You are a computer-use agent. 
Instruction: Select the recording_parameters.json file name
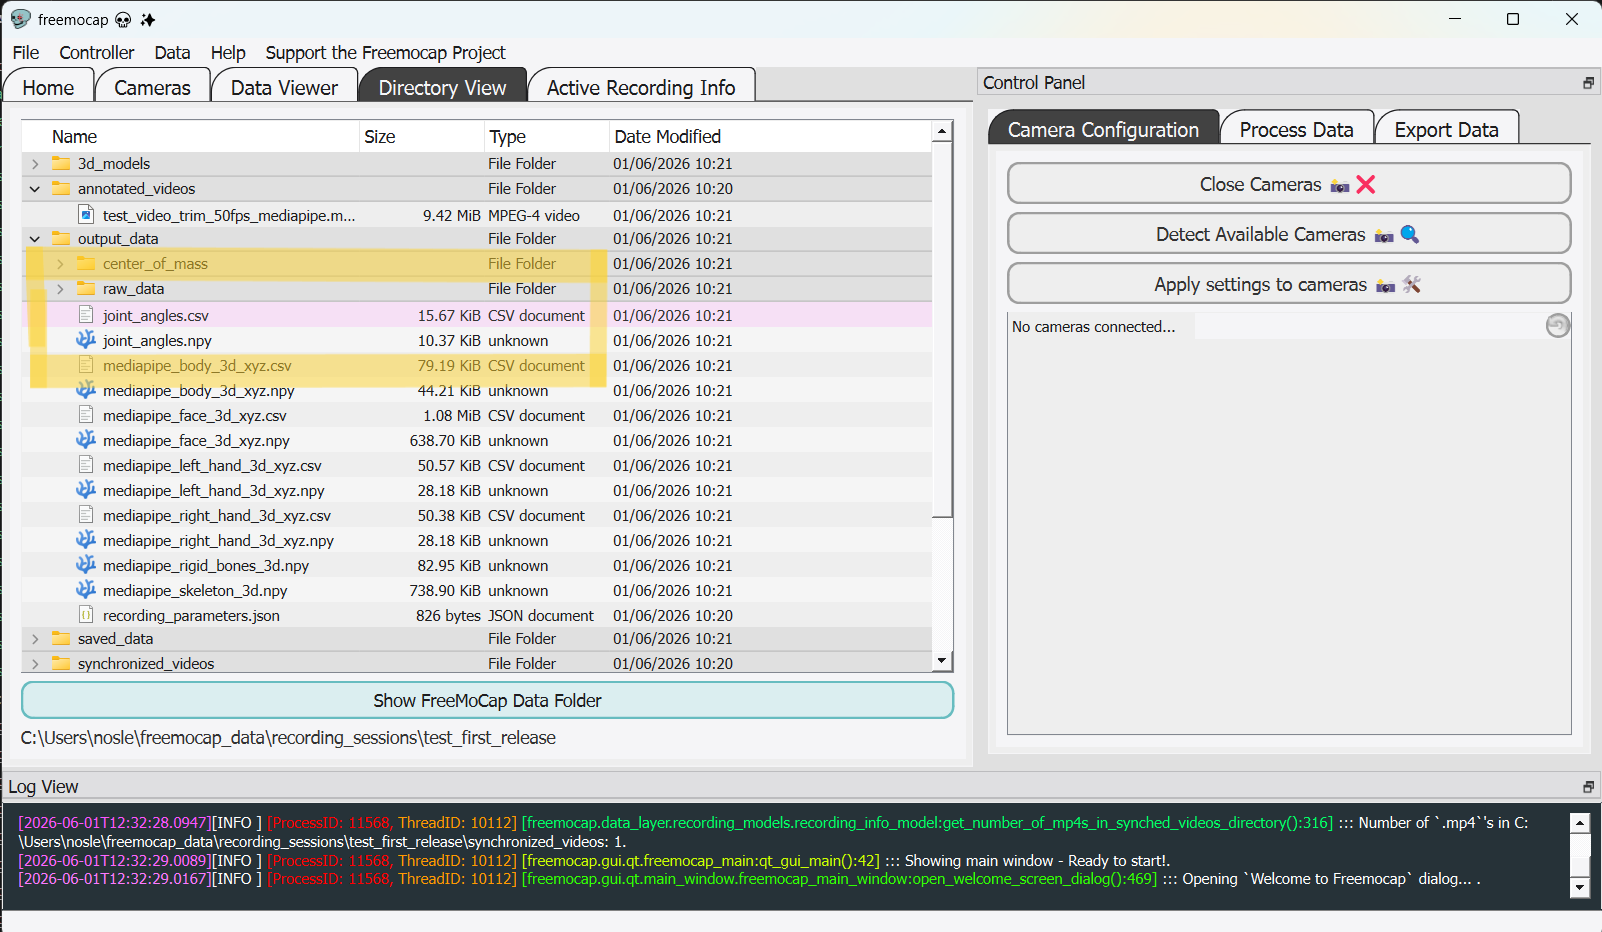pos(191,616)
